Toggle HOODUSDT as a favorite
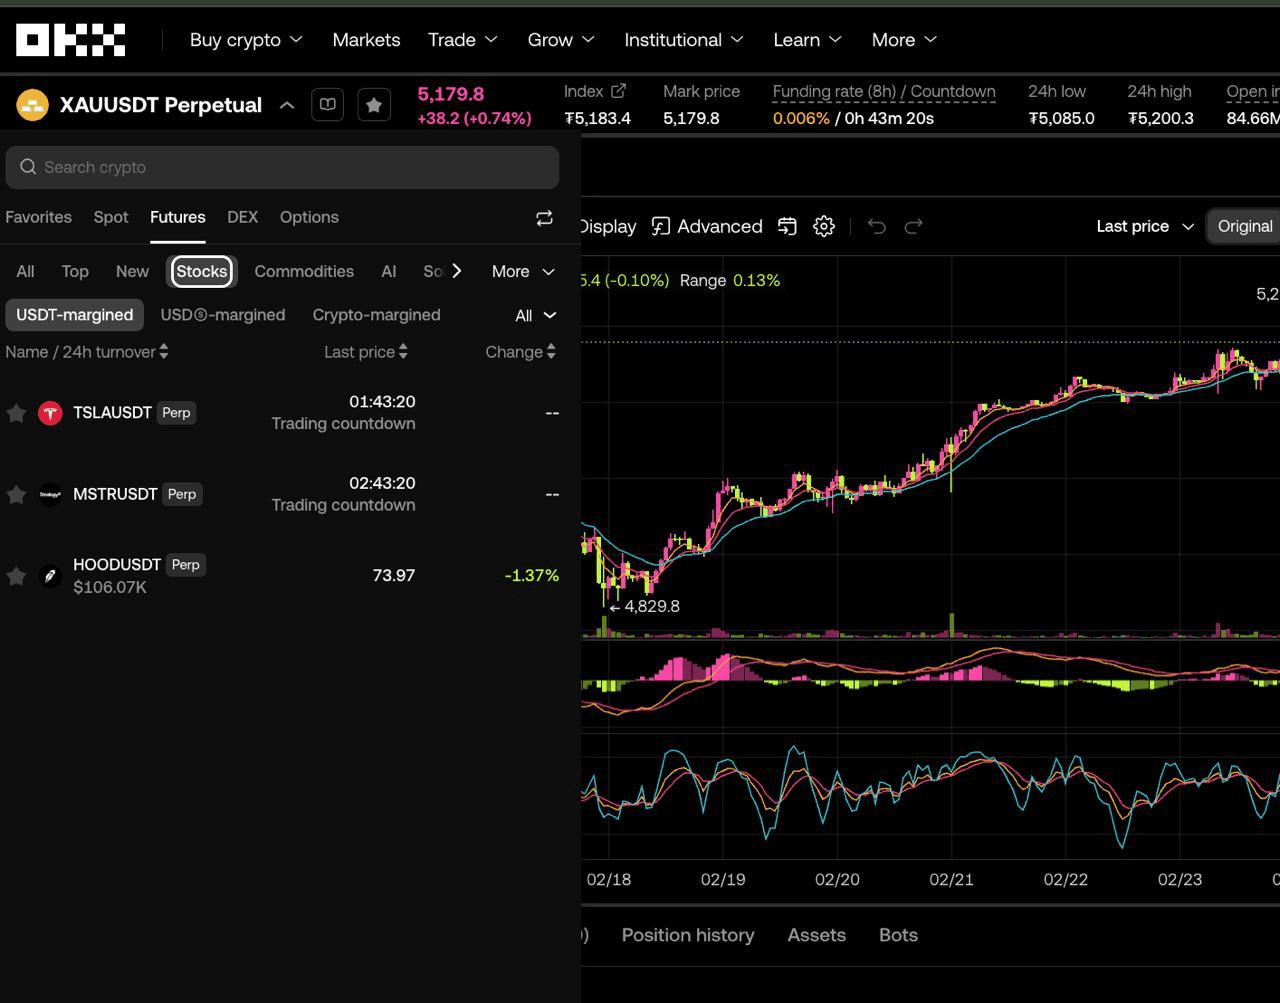The height and width of the screenshot is (1003, 1280). point(16,575)
